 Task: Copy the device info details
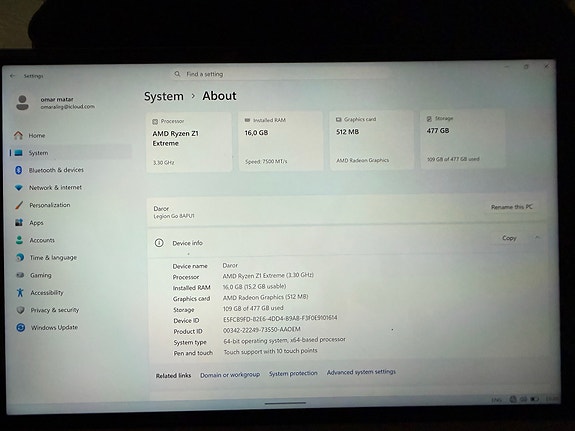[x=509, y=238]
